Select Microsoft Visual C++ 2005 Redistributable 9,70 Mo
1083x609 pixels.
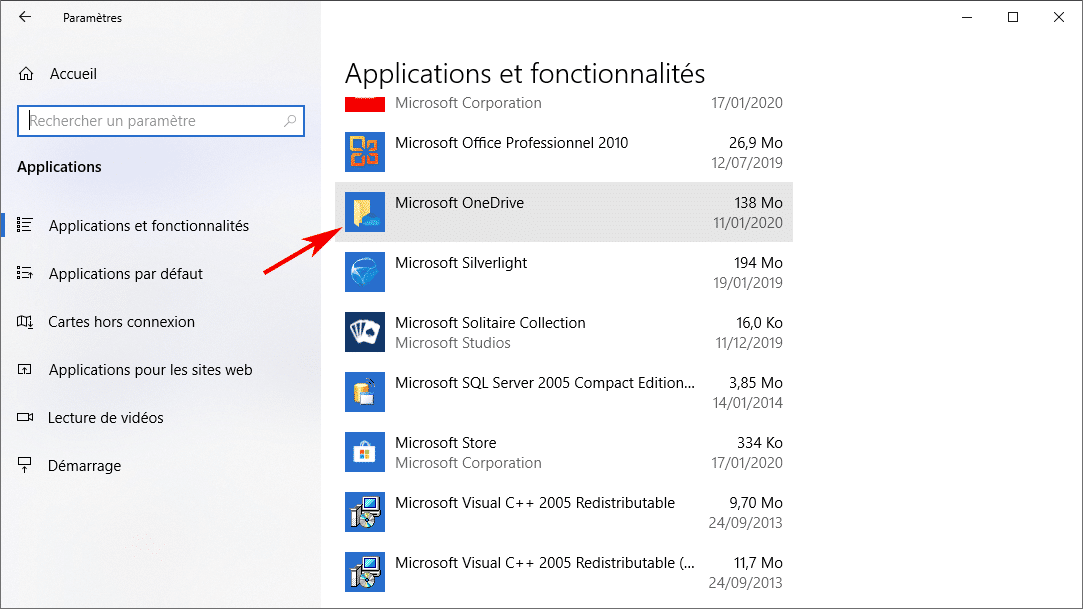tap(535, 503)
